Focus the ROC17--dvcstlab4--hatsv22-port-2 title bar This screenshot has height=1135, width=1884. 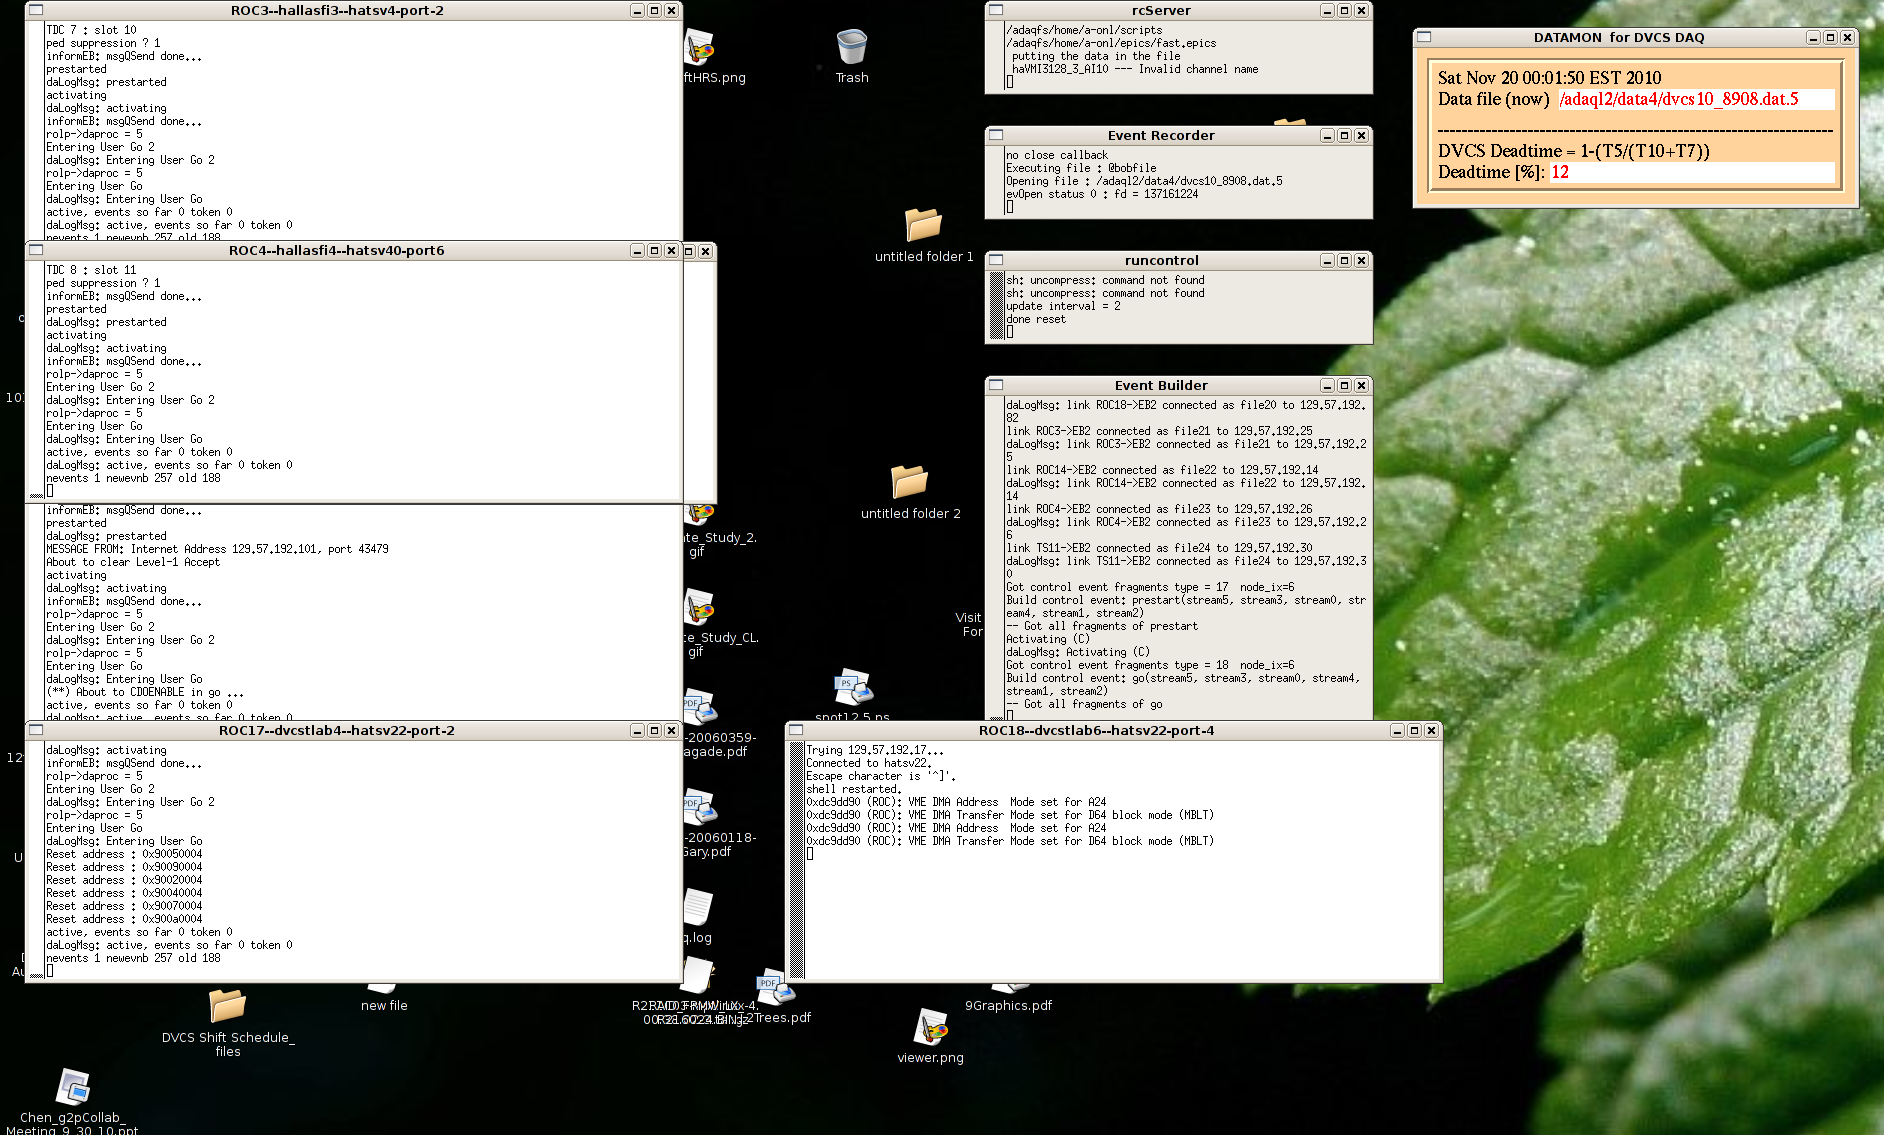(x=337, y=730)
